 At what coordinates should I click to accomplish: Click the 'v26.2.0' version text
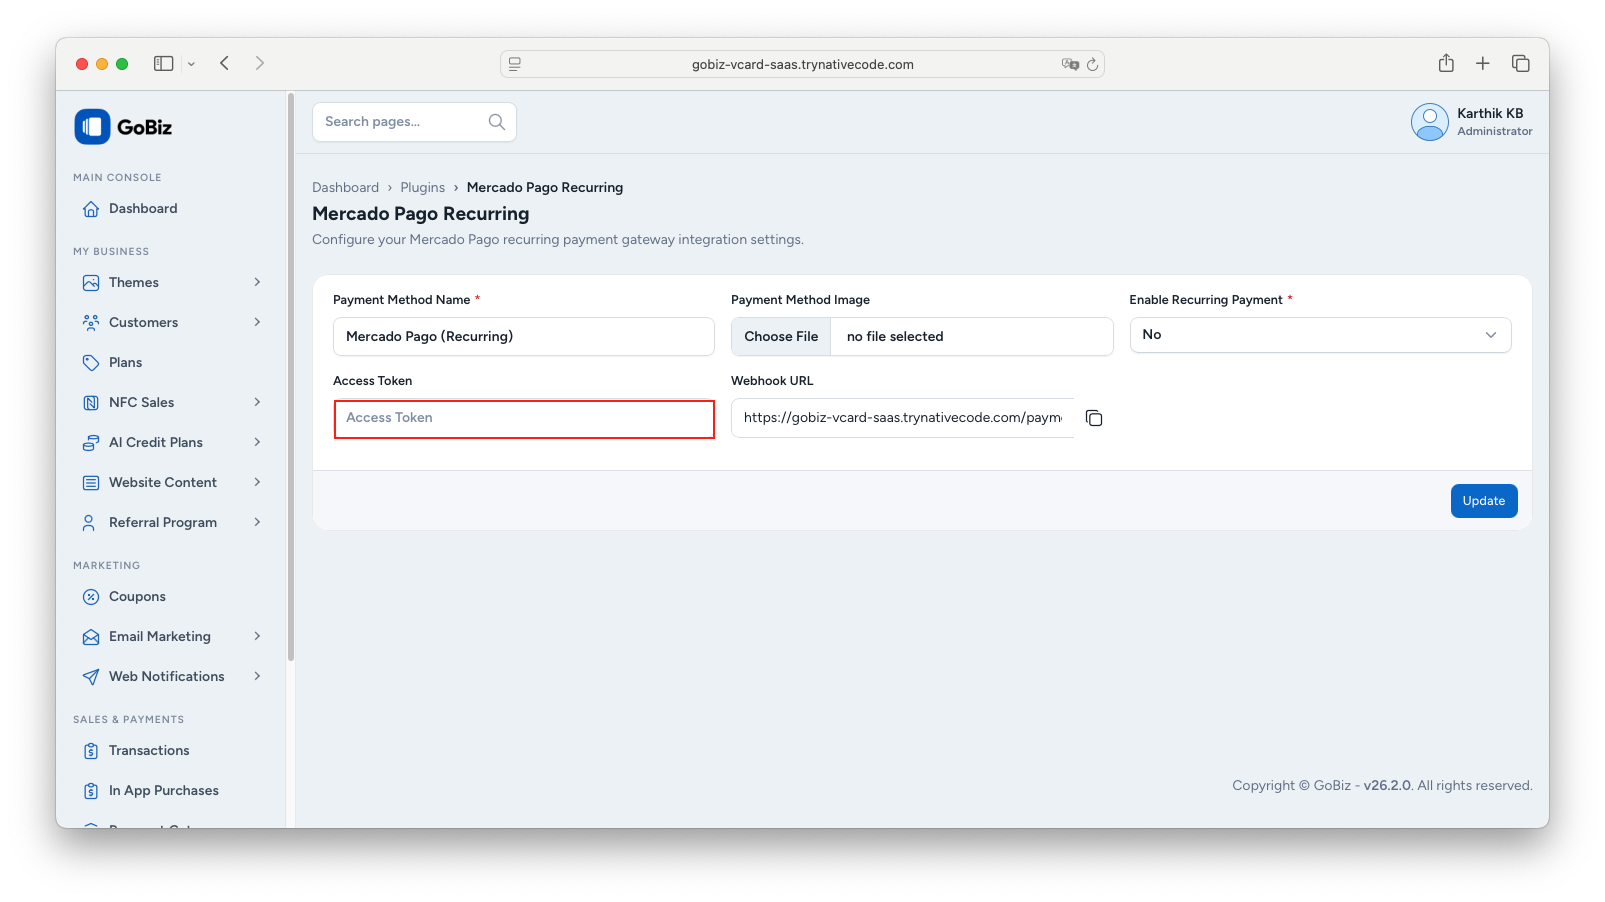click(x=1387, y=786)
